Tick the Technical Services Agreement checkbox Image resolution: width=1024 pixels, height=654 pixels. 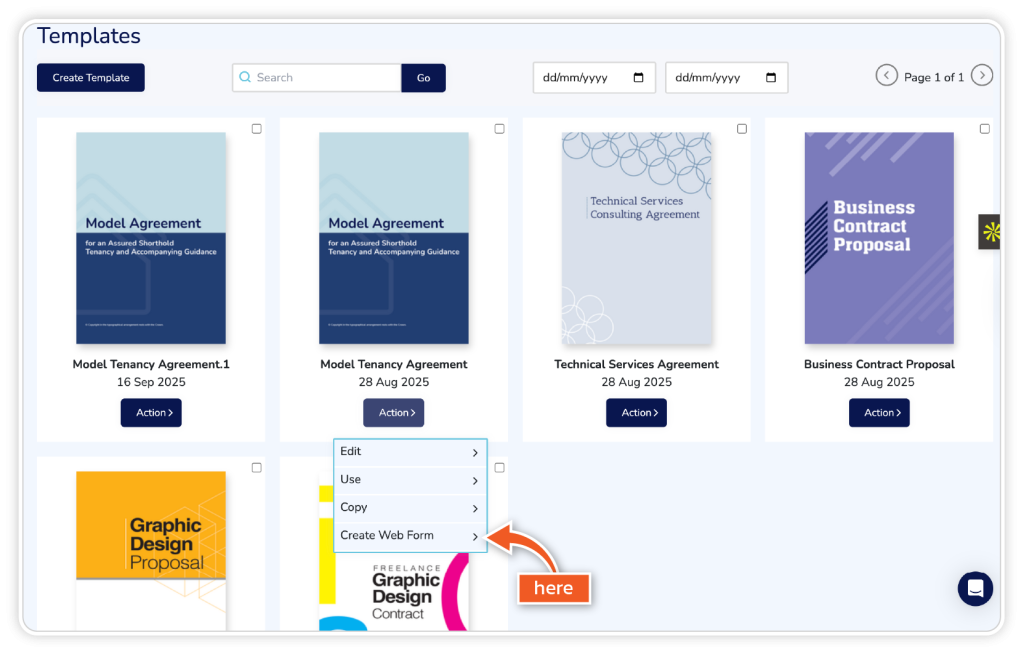(x=742, y=129)
